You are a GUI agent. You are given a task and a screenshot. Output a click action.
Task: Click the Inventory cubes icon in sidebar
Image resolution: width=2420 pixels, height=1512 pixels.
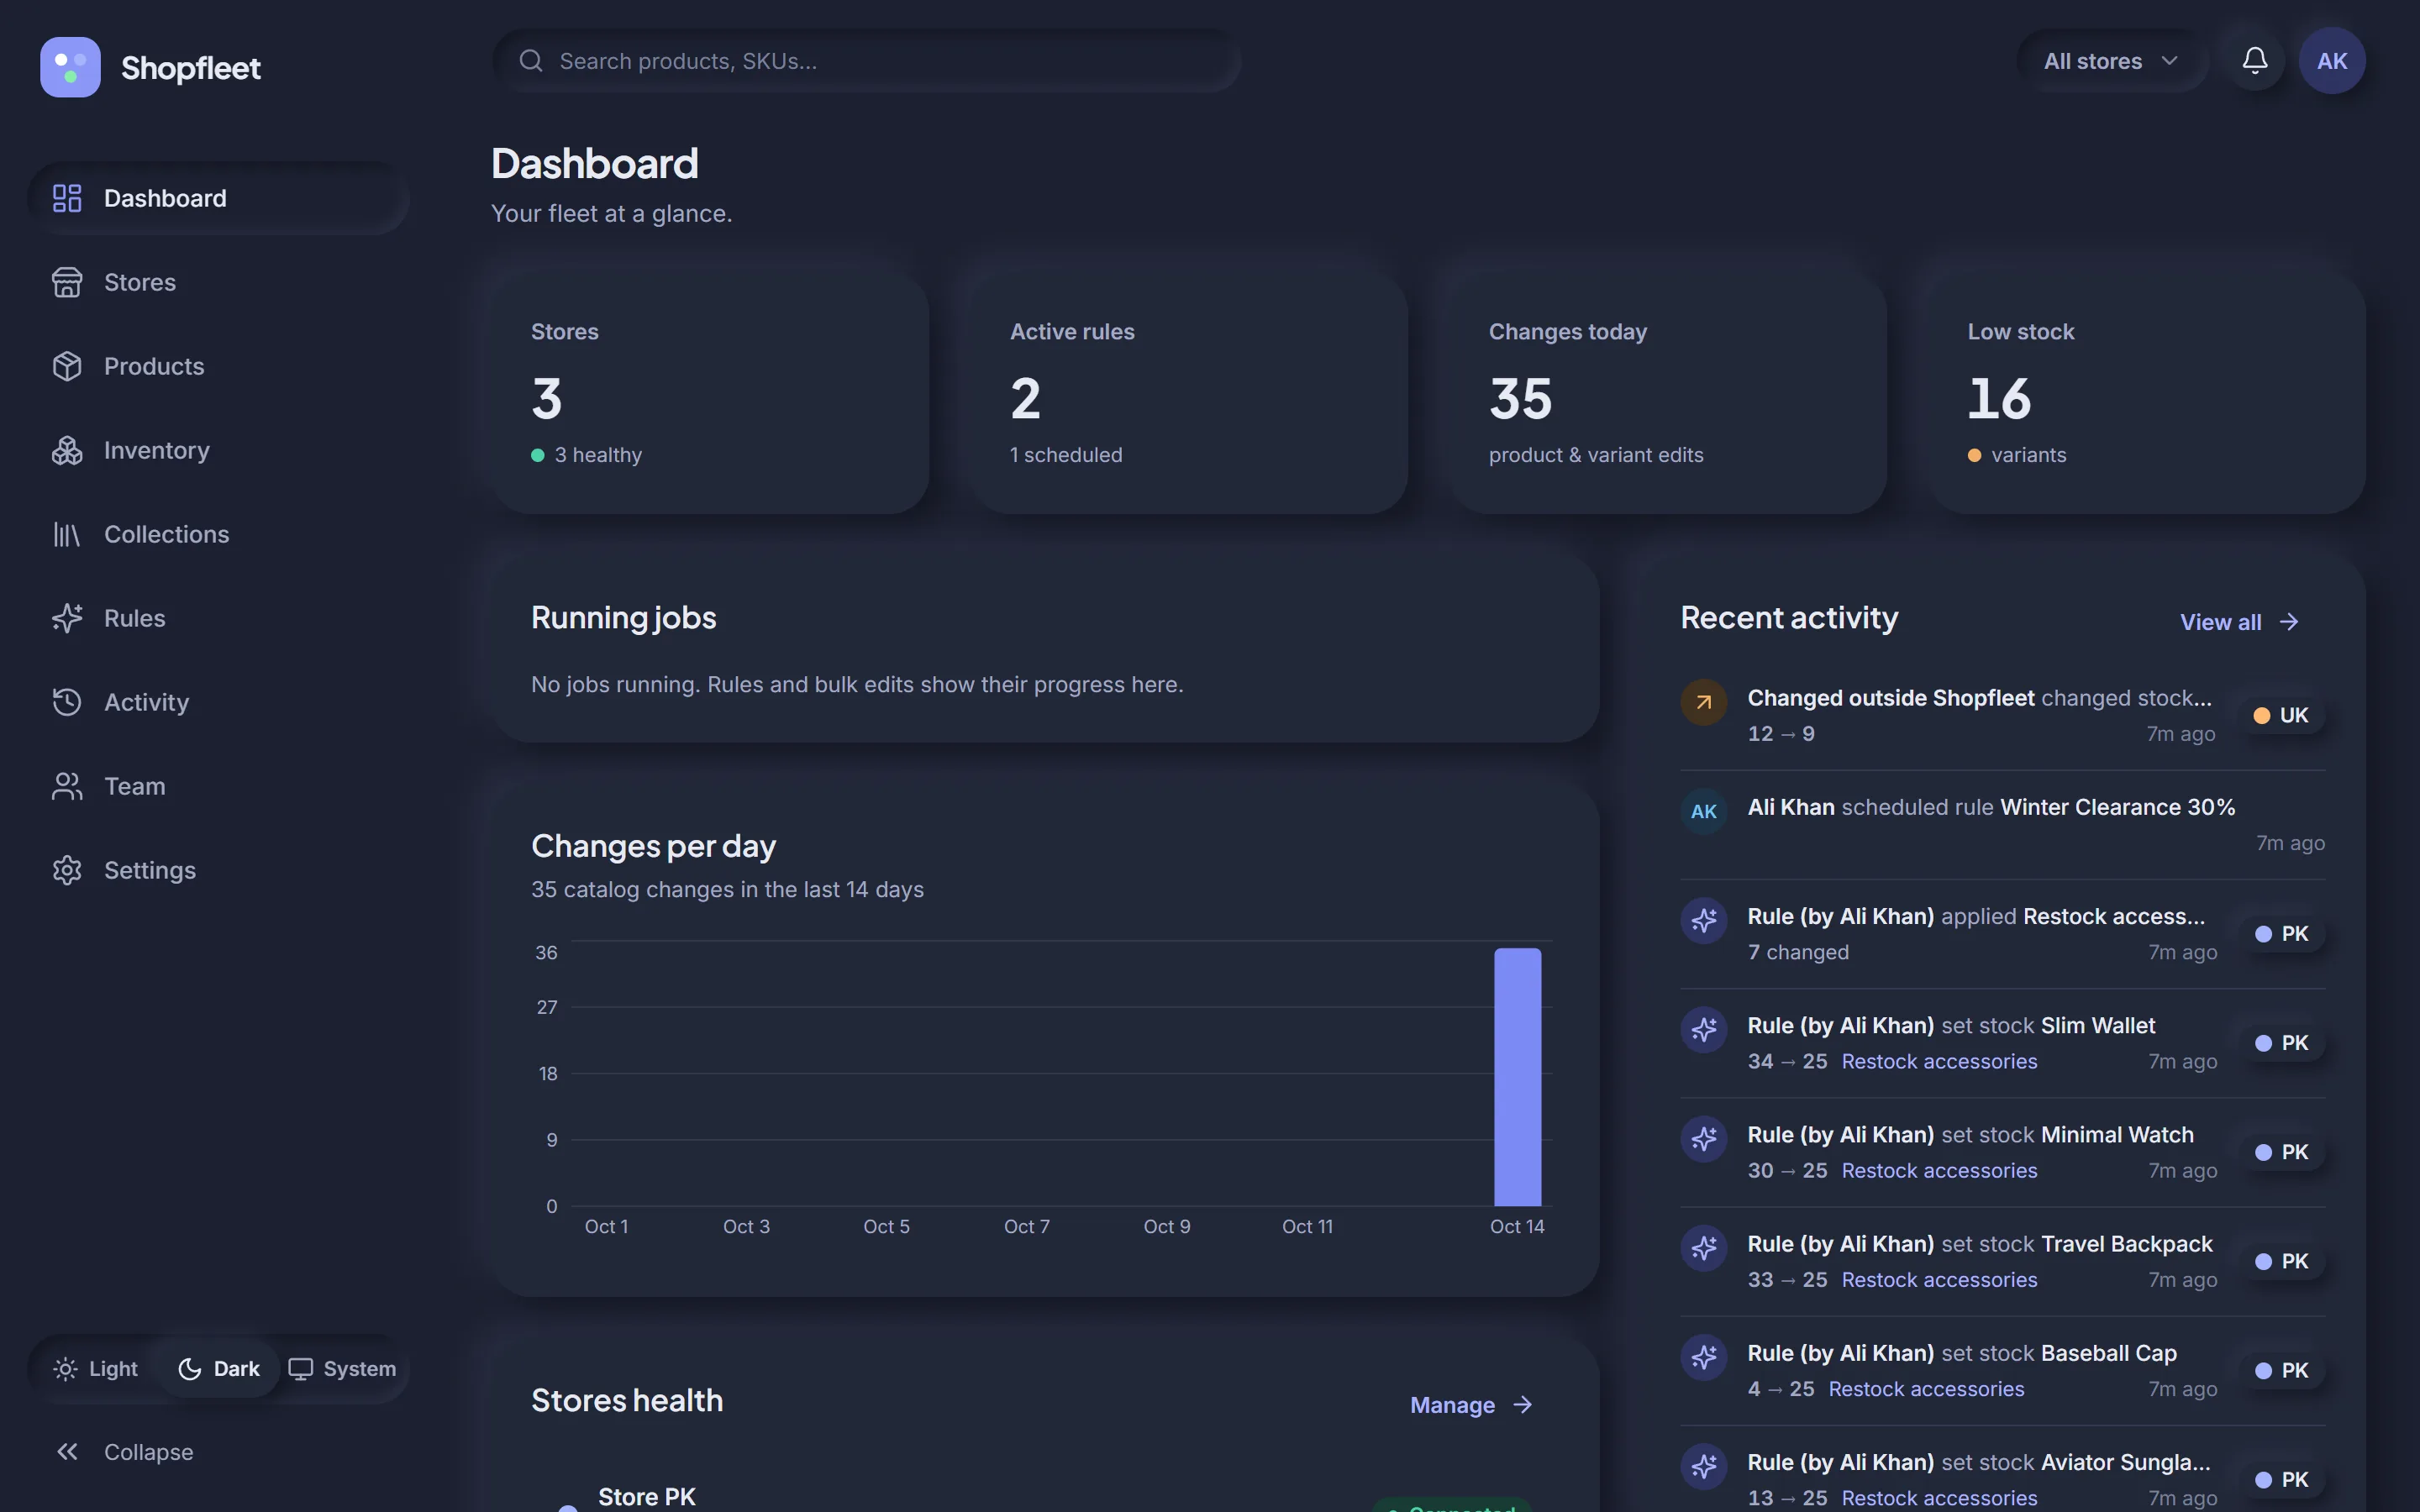67,450
